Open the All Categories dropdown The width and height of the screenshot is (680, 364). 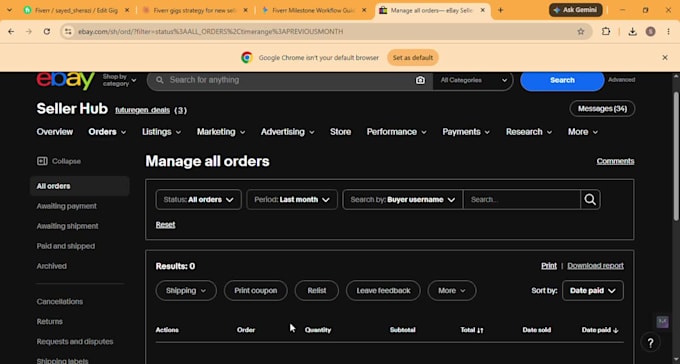(x=473, y=80)
